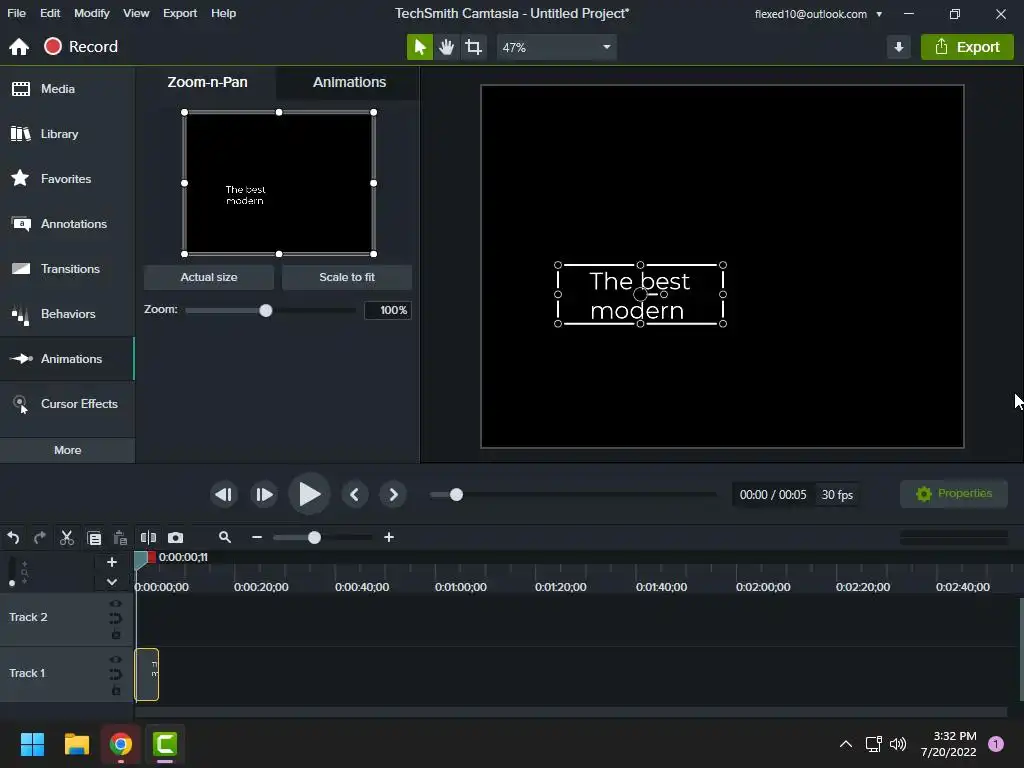
Task: Open the canvas zoom 47% dropdown
Action: [x=556, y=47]
